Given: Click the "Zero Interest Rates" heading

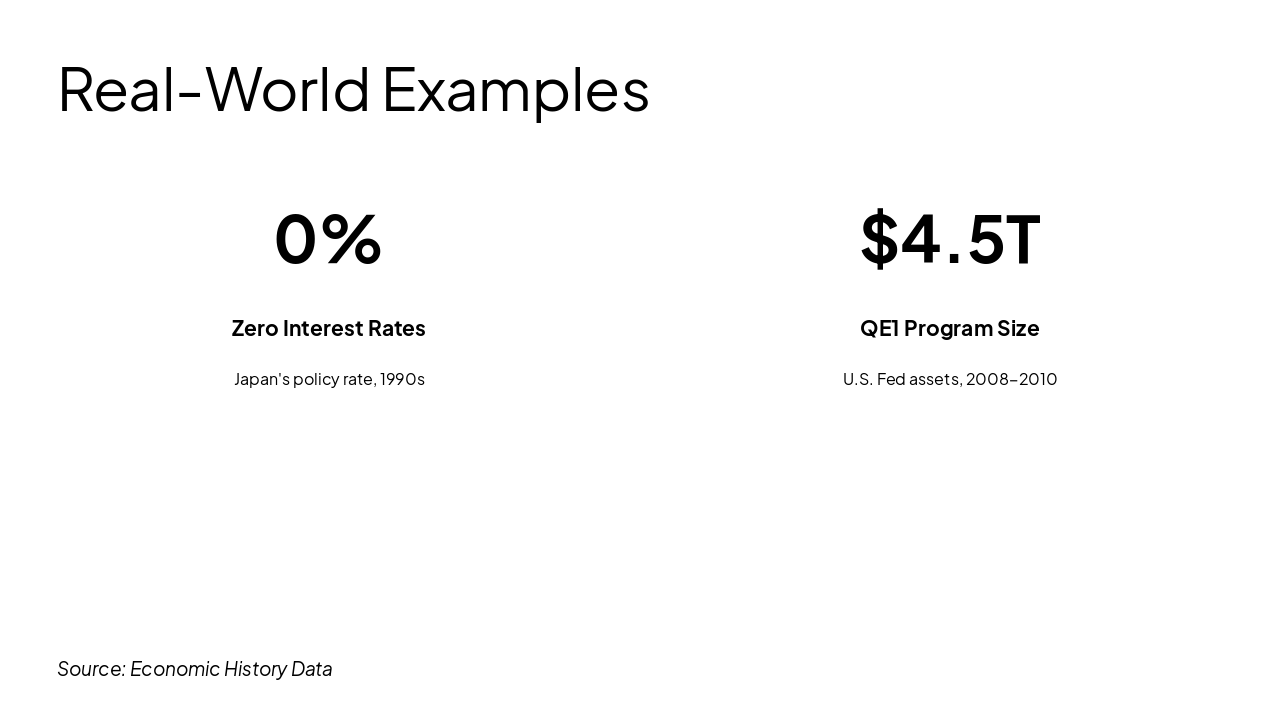Looking at the screenshot, I should click(x=328, y=328).
